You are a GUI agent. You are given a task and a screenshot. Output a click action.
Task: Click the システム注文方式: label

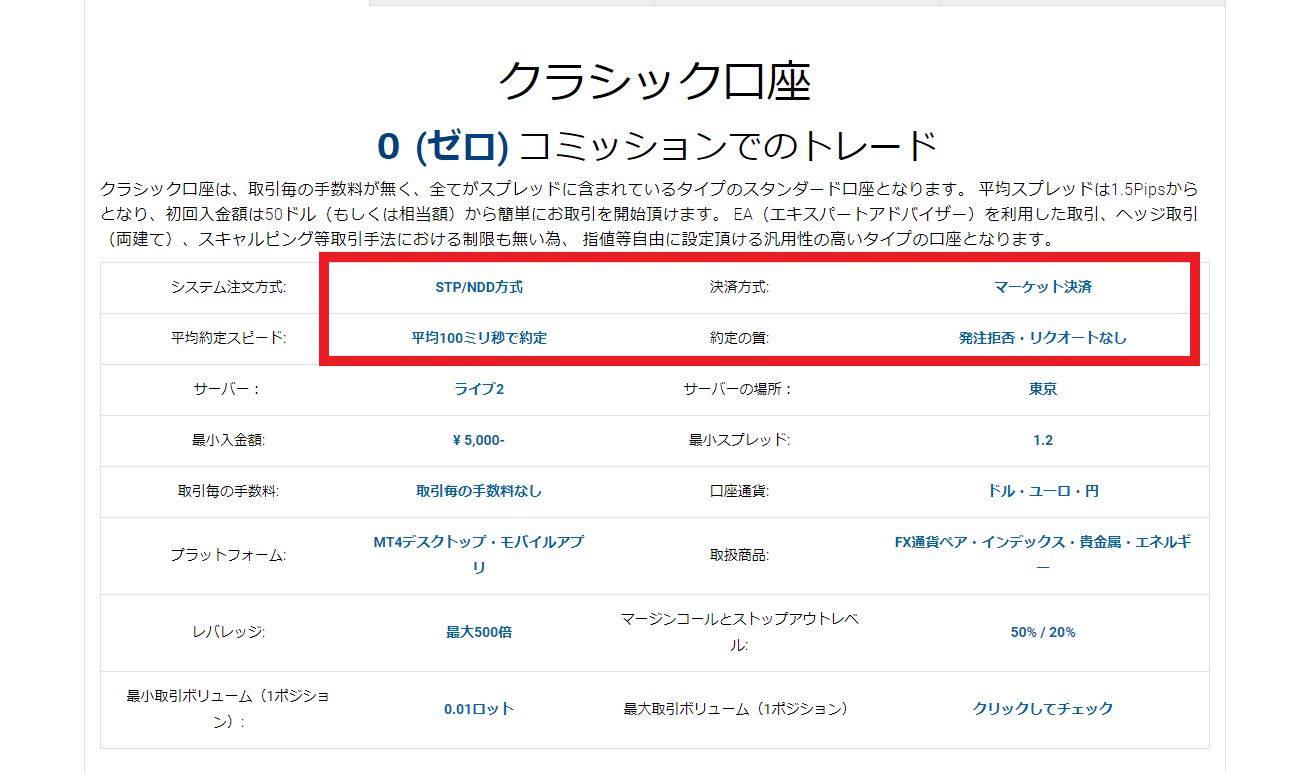[x=228, y=287]
